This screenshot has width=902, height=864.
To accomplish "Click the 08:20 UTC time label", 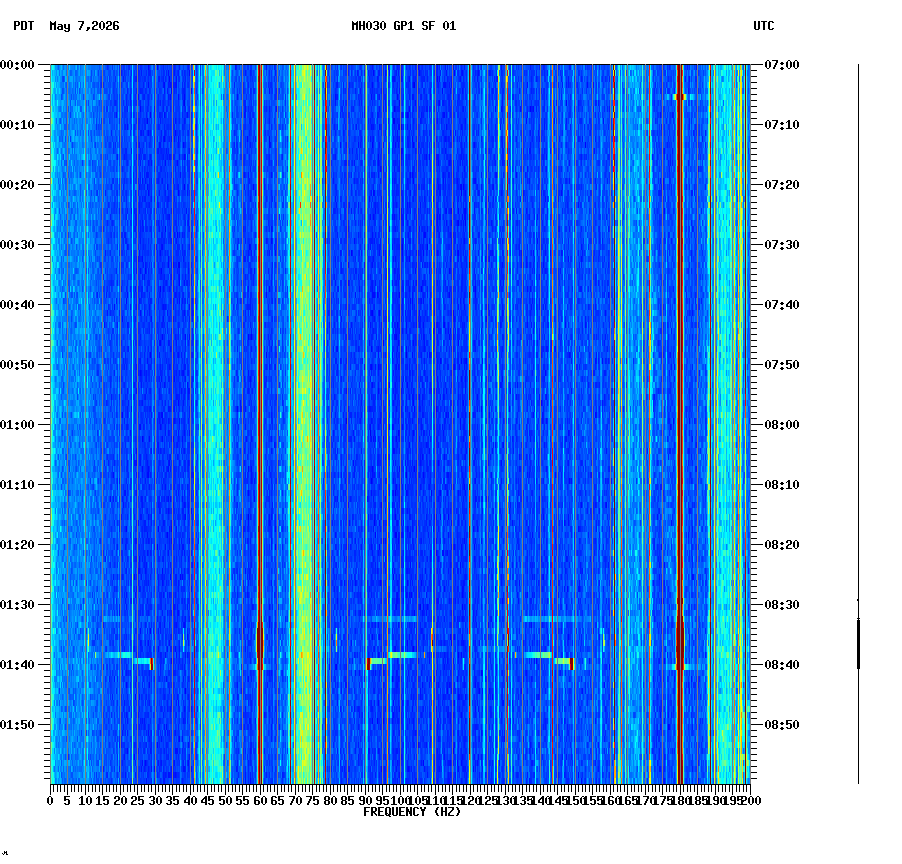I will click(x=782, y=545).
